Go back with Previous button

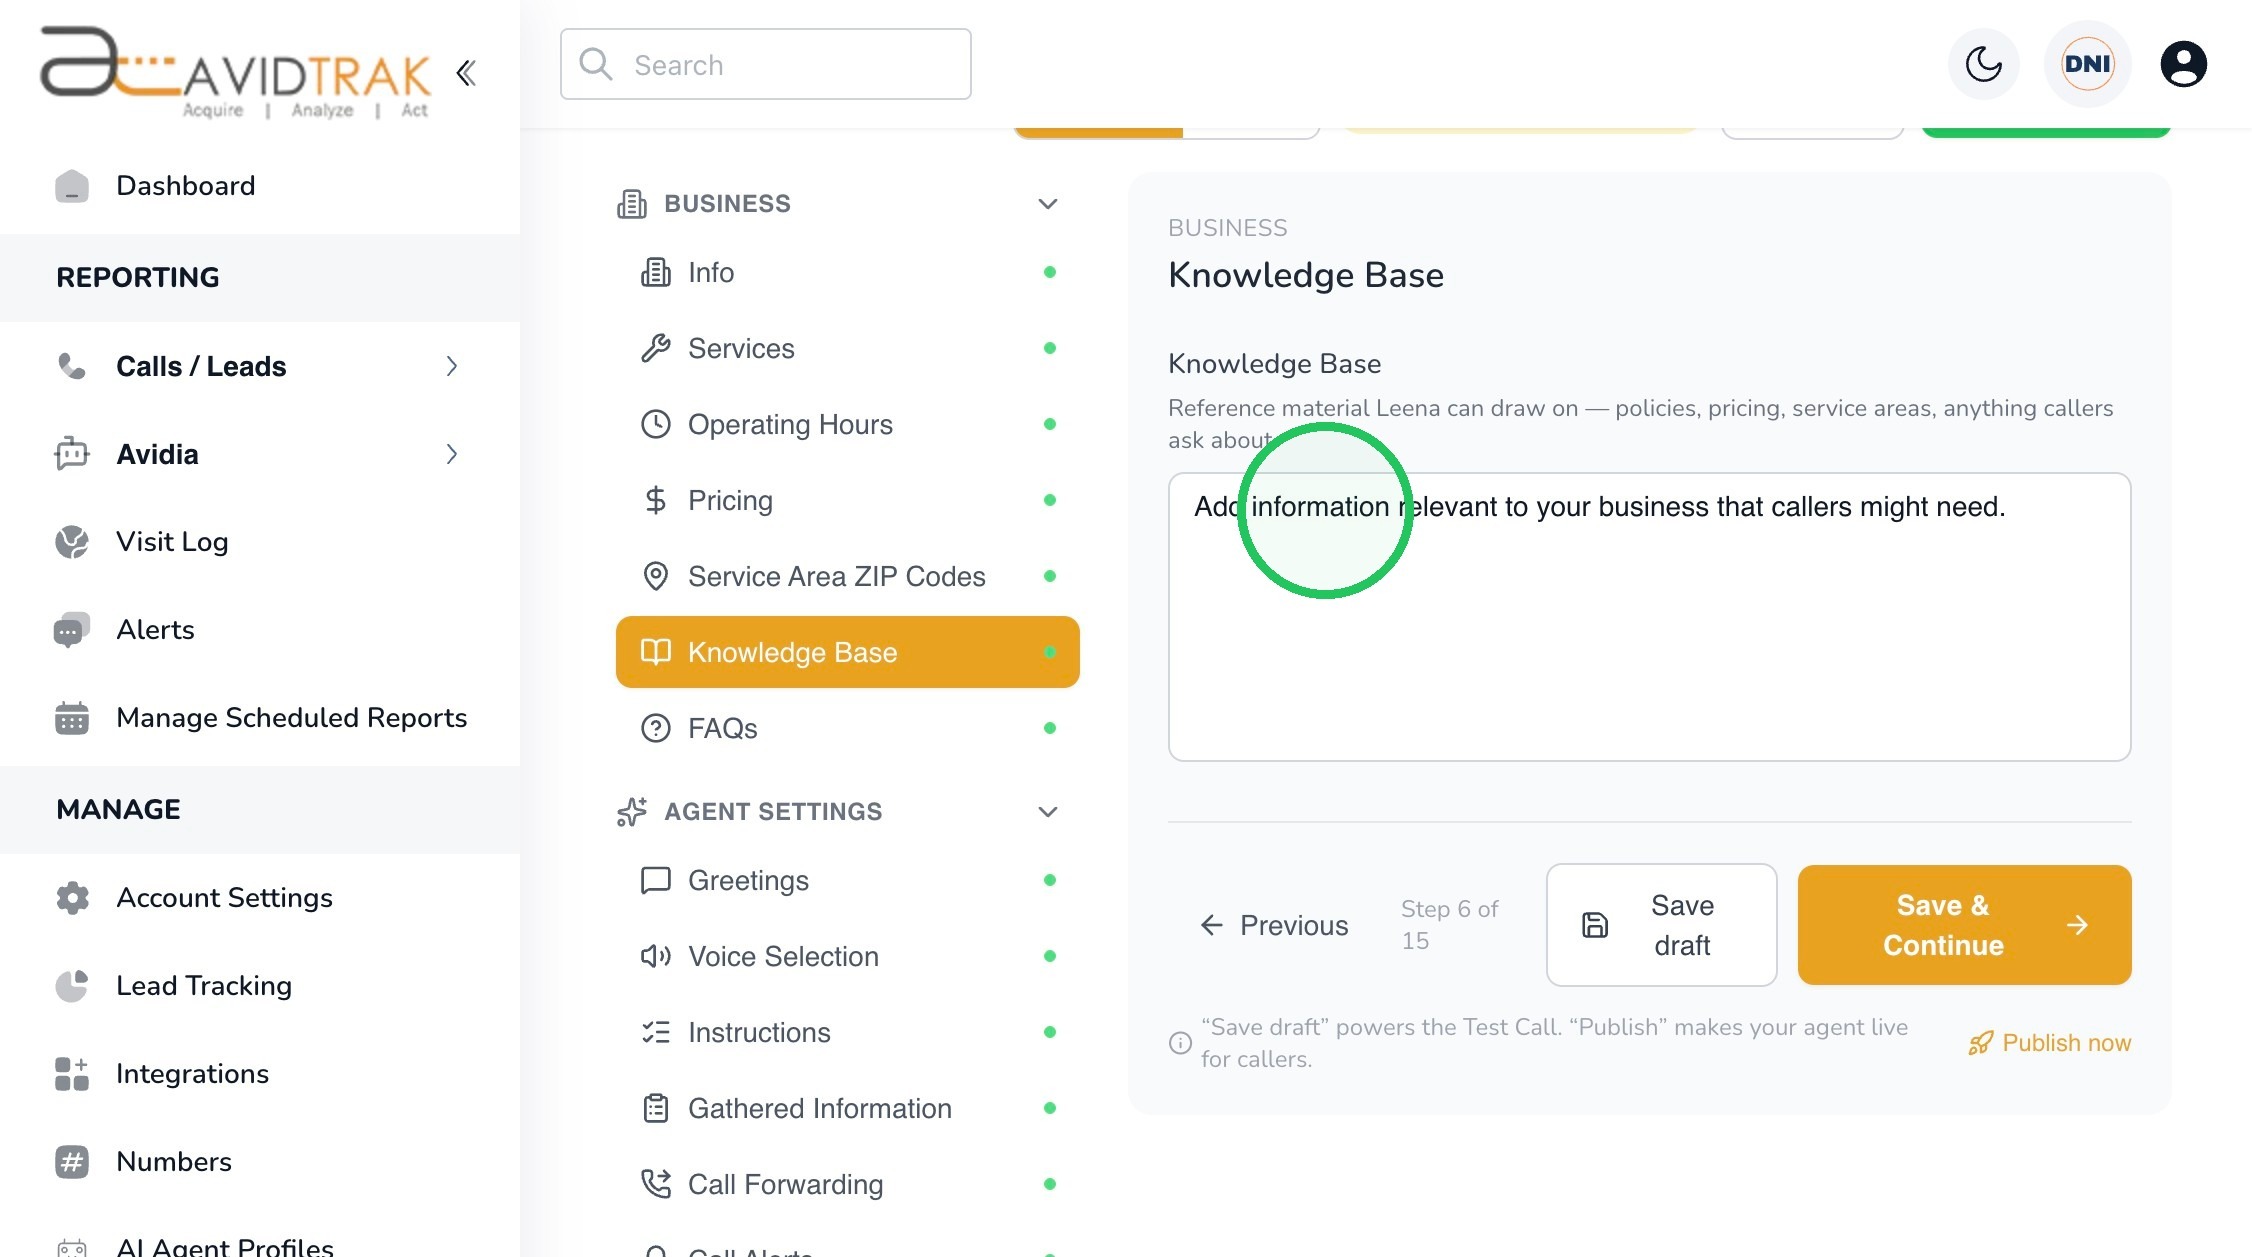pyautogui.click(x=1274, y=925)
